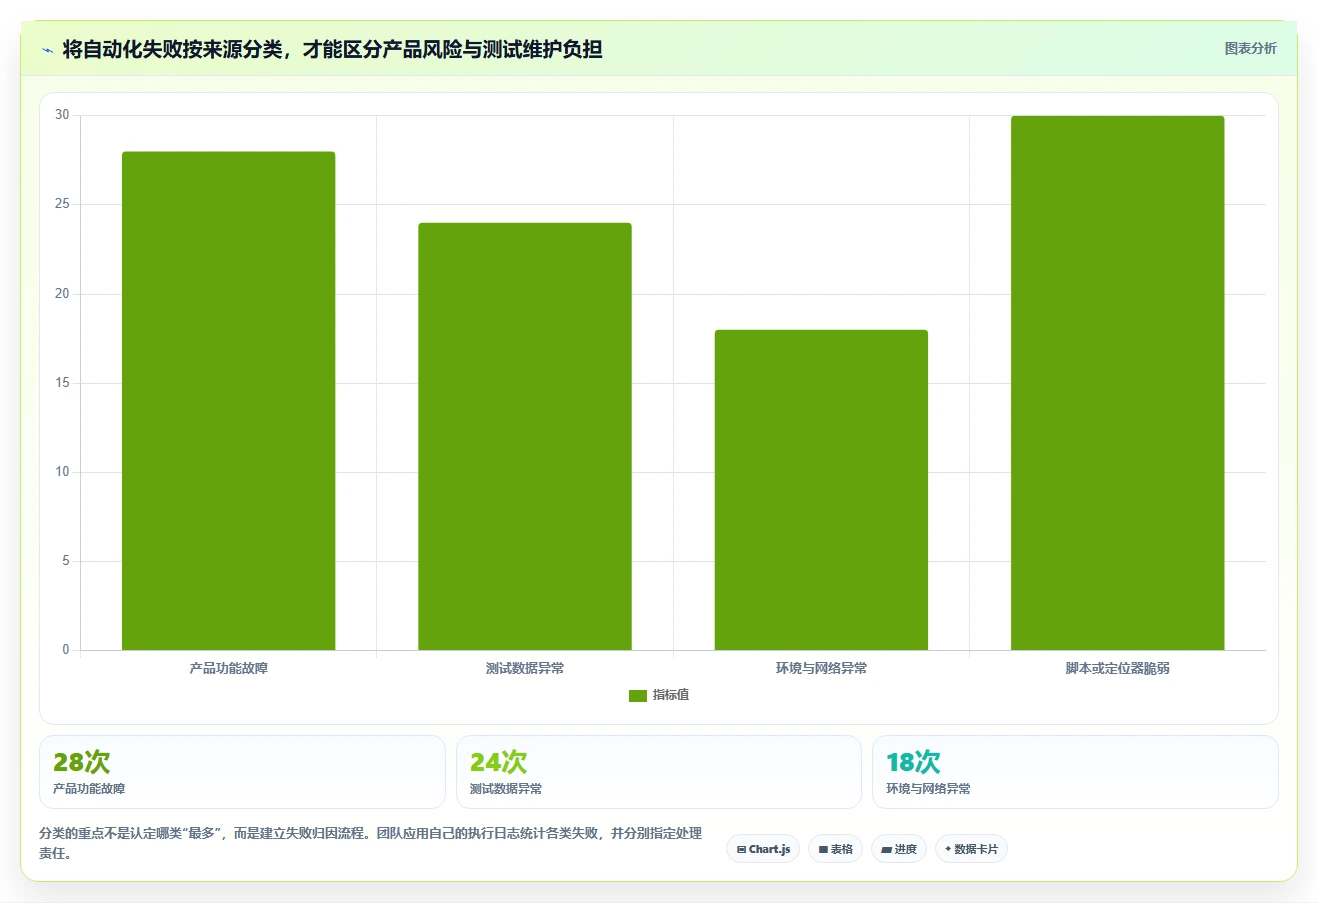The image size is (1318, 903).
Task: Click the 测试数据异常 bar in chart
Action: click(525, 437)
